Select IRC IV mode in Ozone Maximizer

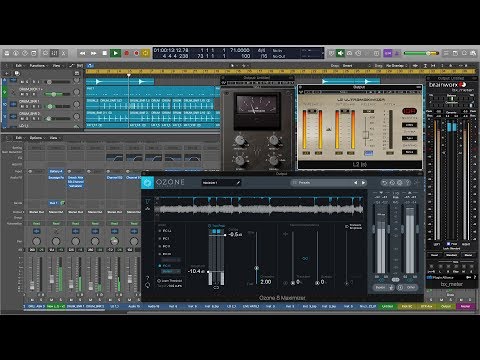[x=165, y=266]
